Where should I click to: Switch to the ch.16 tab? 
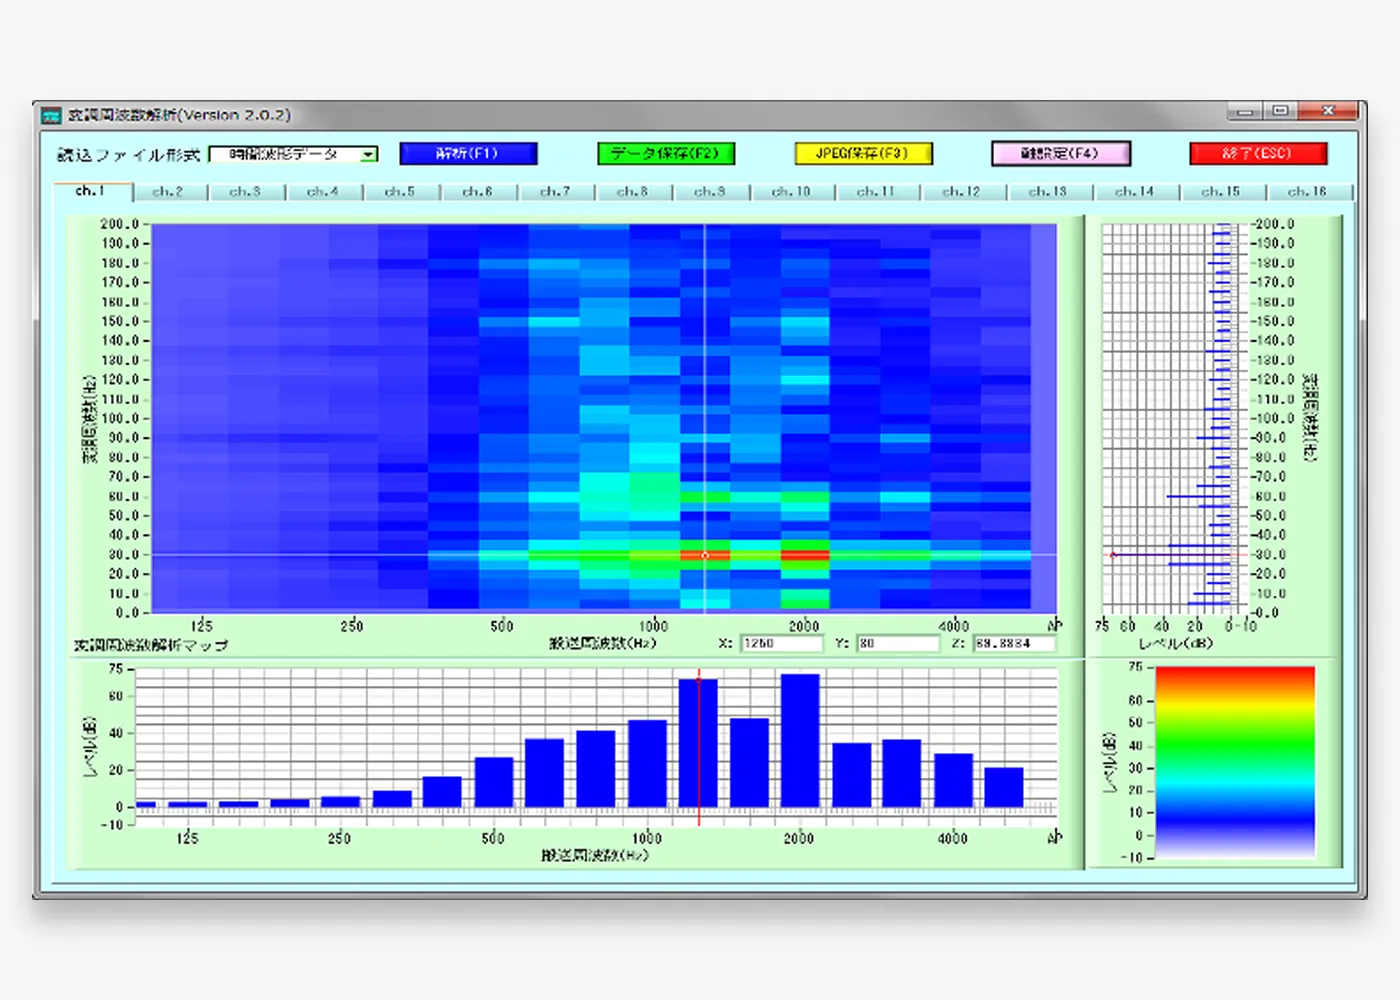pyautogui.click(x=1306, y=191)
